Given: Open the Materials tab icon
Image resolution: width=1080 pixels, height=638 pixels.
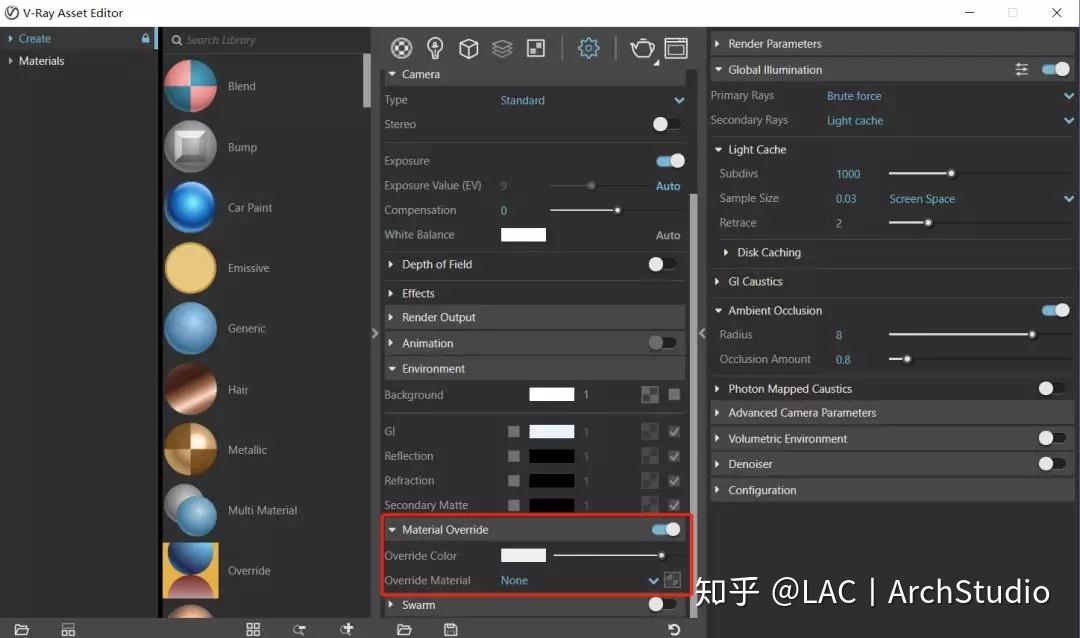Looking at the screenshot, I should [x=402, y=48].
